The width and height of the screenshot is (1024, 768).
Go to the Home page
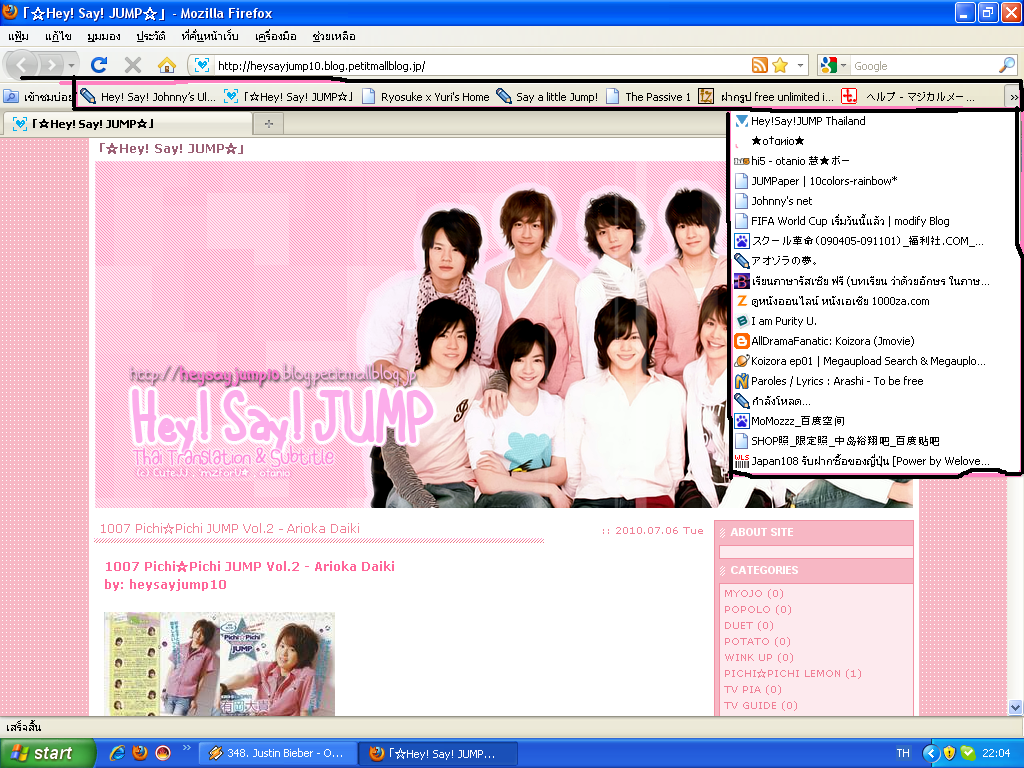click(x=167, y=65)
